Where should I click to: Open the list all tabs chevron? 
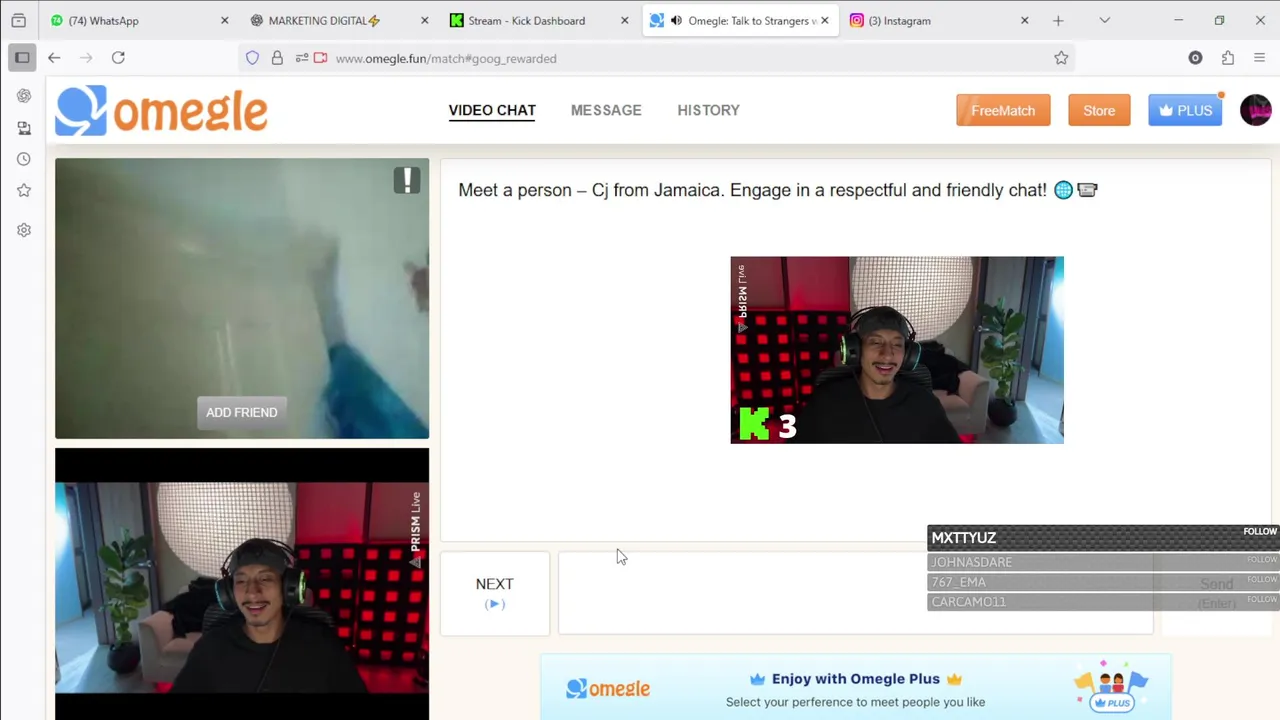1104,20
